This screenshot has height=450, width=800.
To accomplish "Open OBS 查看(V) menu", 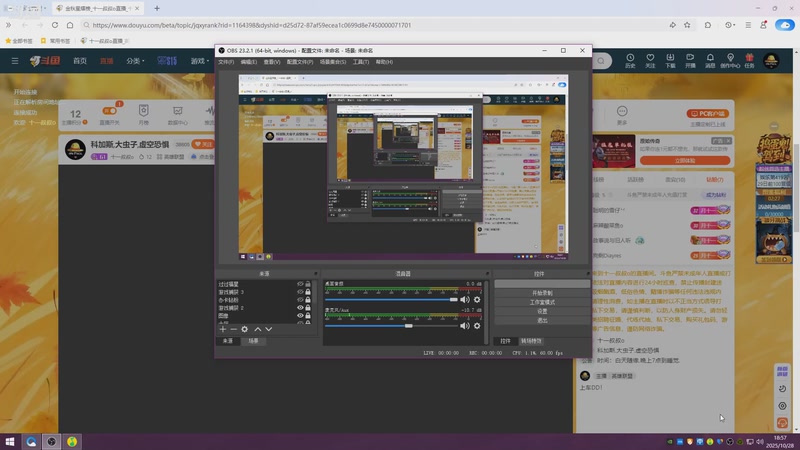I will coord(271,62).
